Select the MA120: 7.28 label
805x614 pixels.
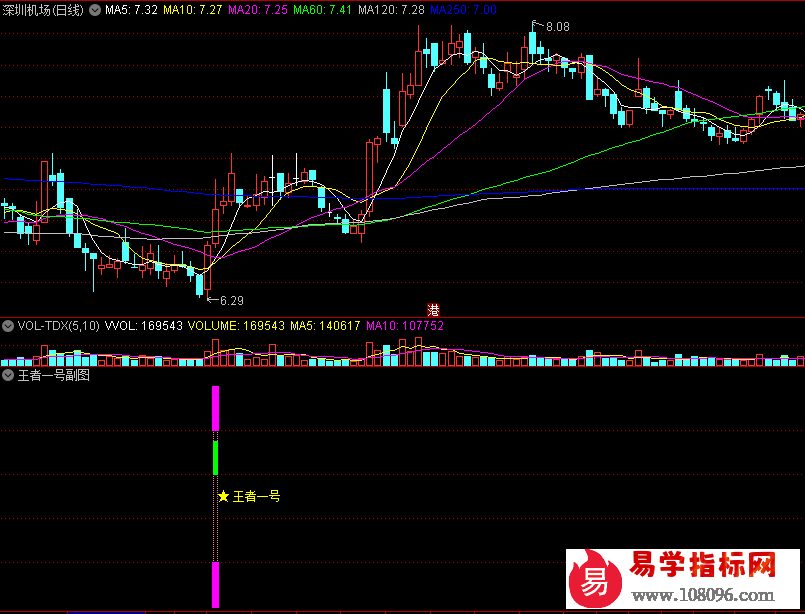[x=391, y=10]
